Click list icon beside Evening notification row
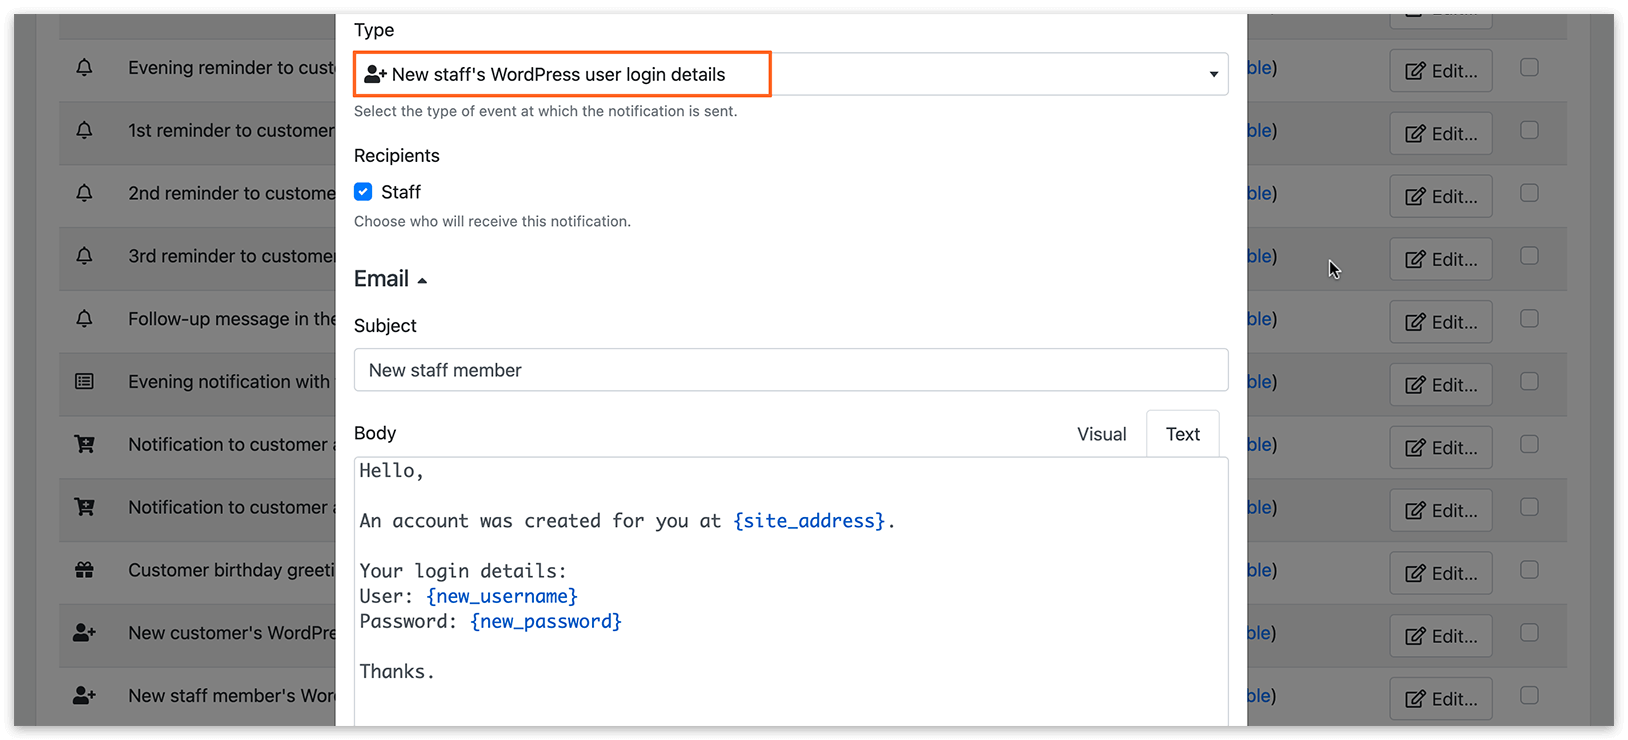This screenshot has width=1628, height=740. coord(85,382)
